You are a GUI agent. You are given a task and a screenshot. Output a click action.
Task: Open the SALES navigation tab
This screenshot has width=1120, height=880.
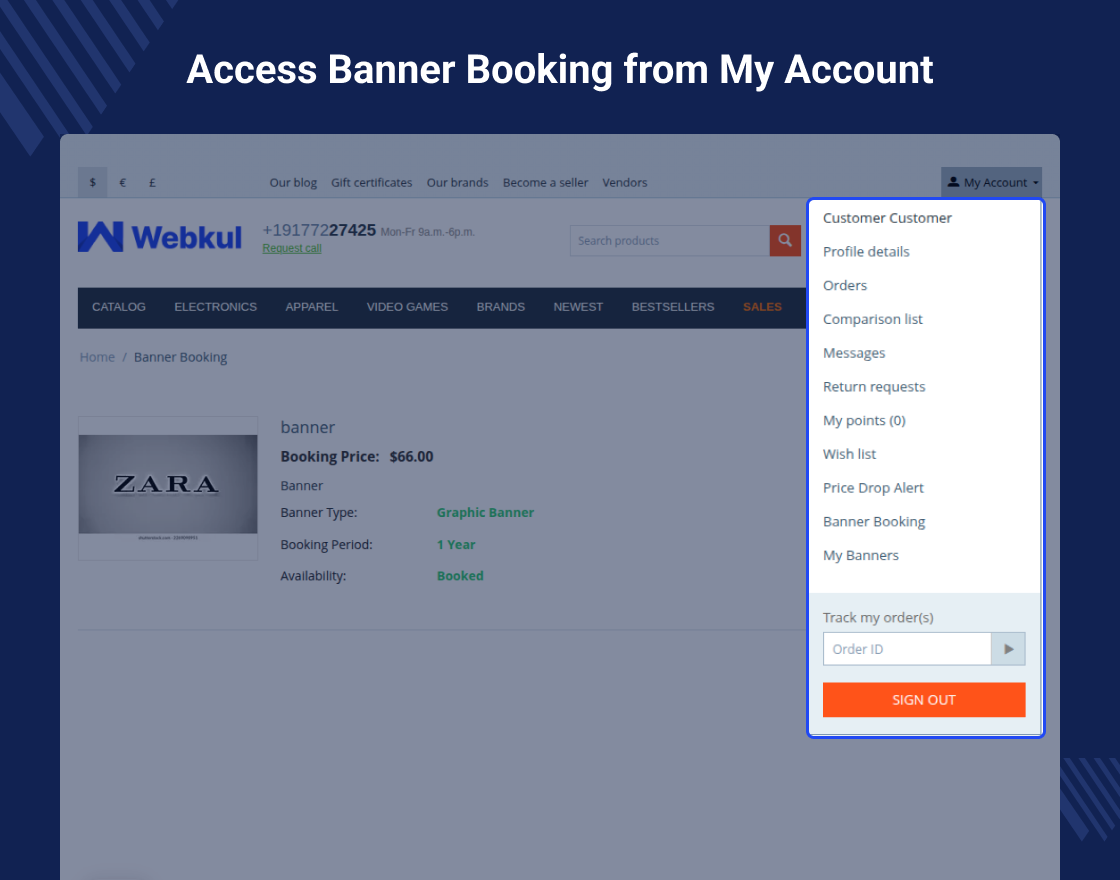762,307
